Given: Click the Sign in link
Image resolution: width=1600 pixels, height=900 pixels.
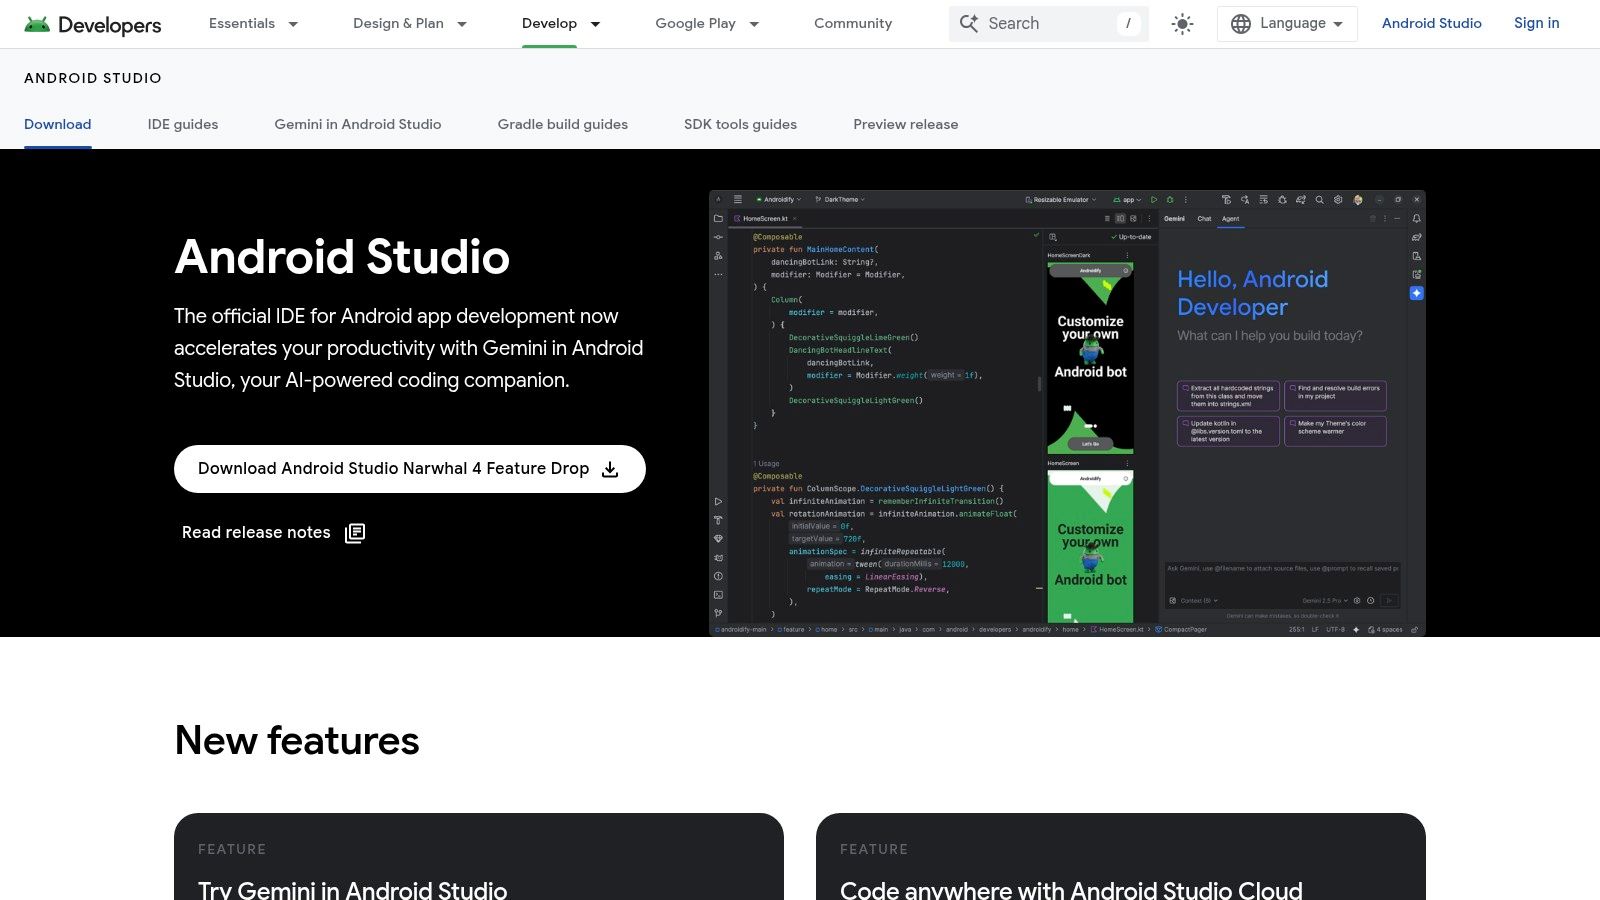Looking at the screenshot, I should point(1536,23).
